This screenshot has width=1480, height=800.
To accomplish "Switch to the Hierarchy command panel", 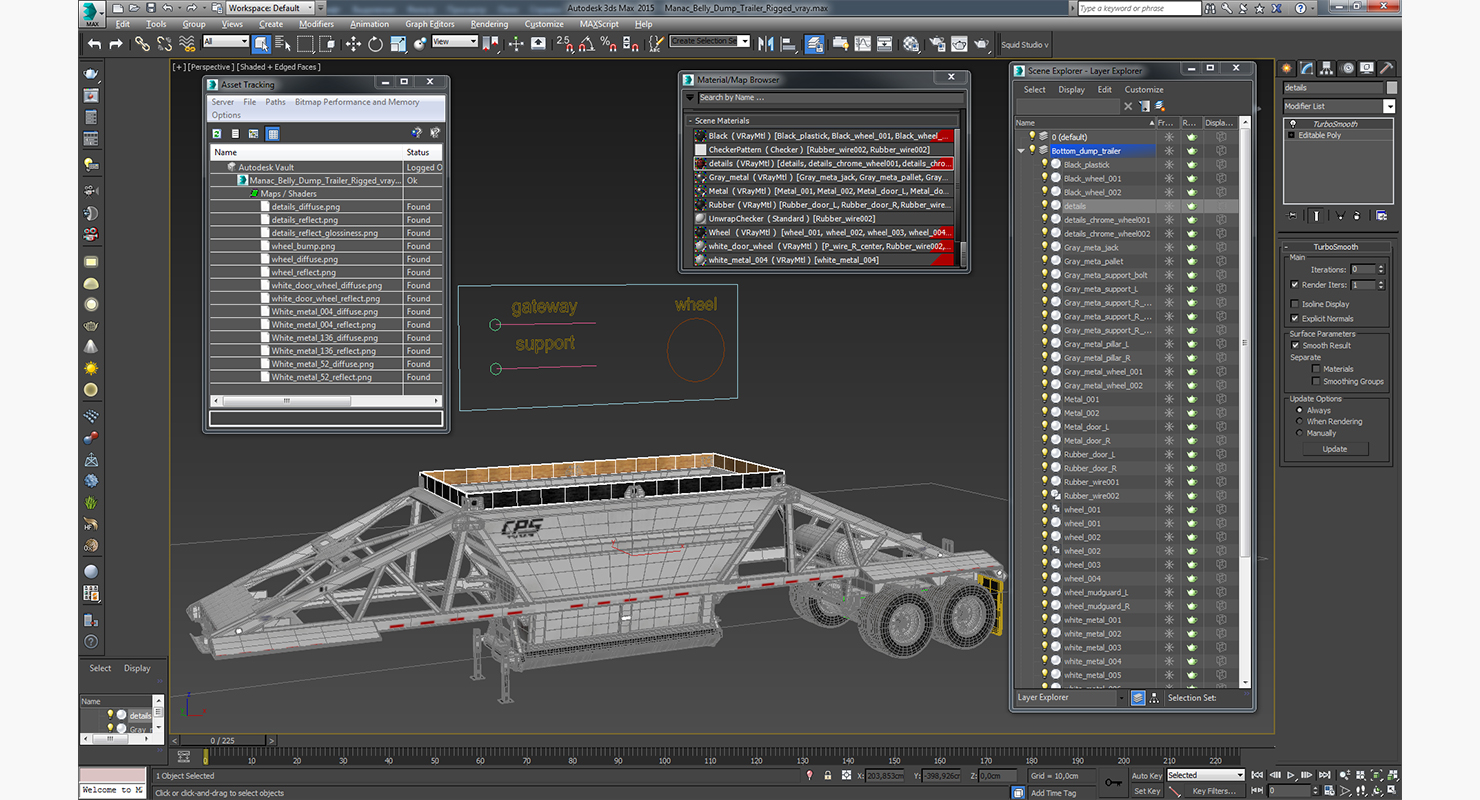I will [1328, 68].
